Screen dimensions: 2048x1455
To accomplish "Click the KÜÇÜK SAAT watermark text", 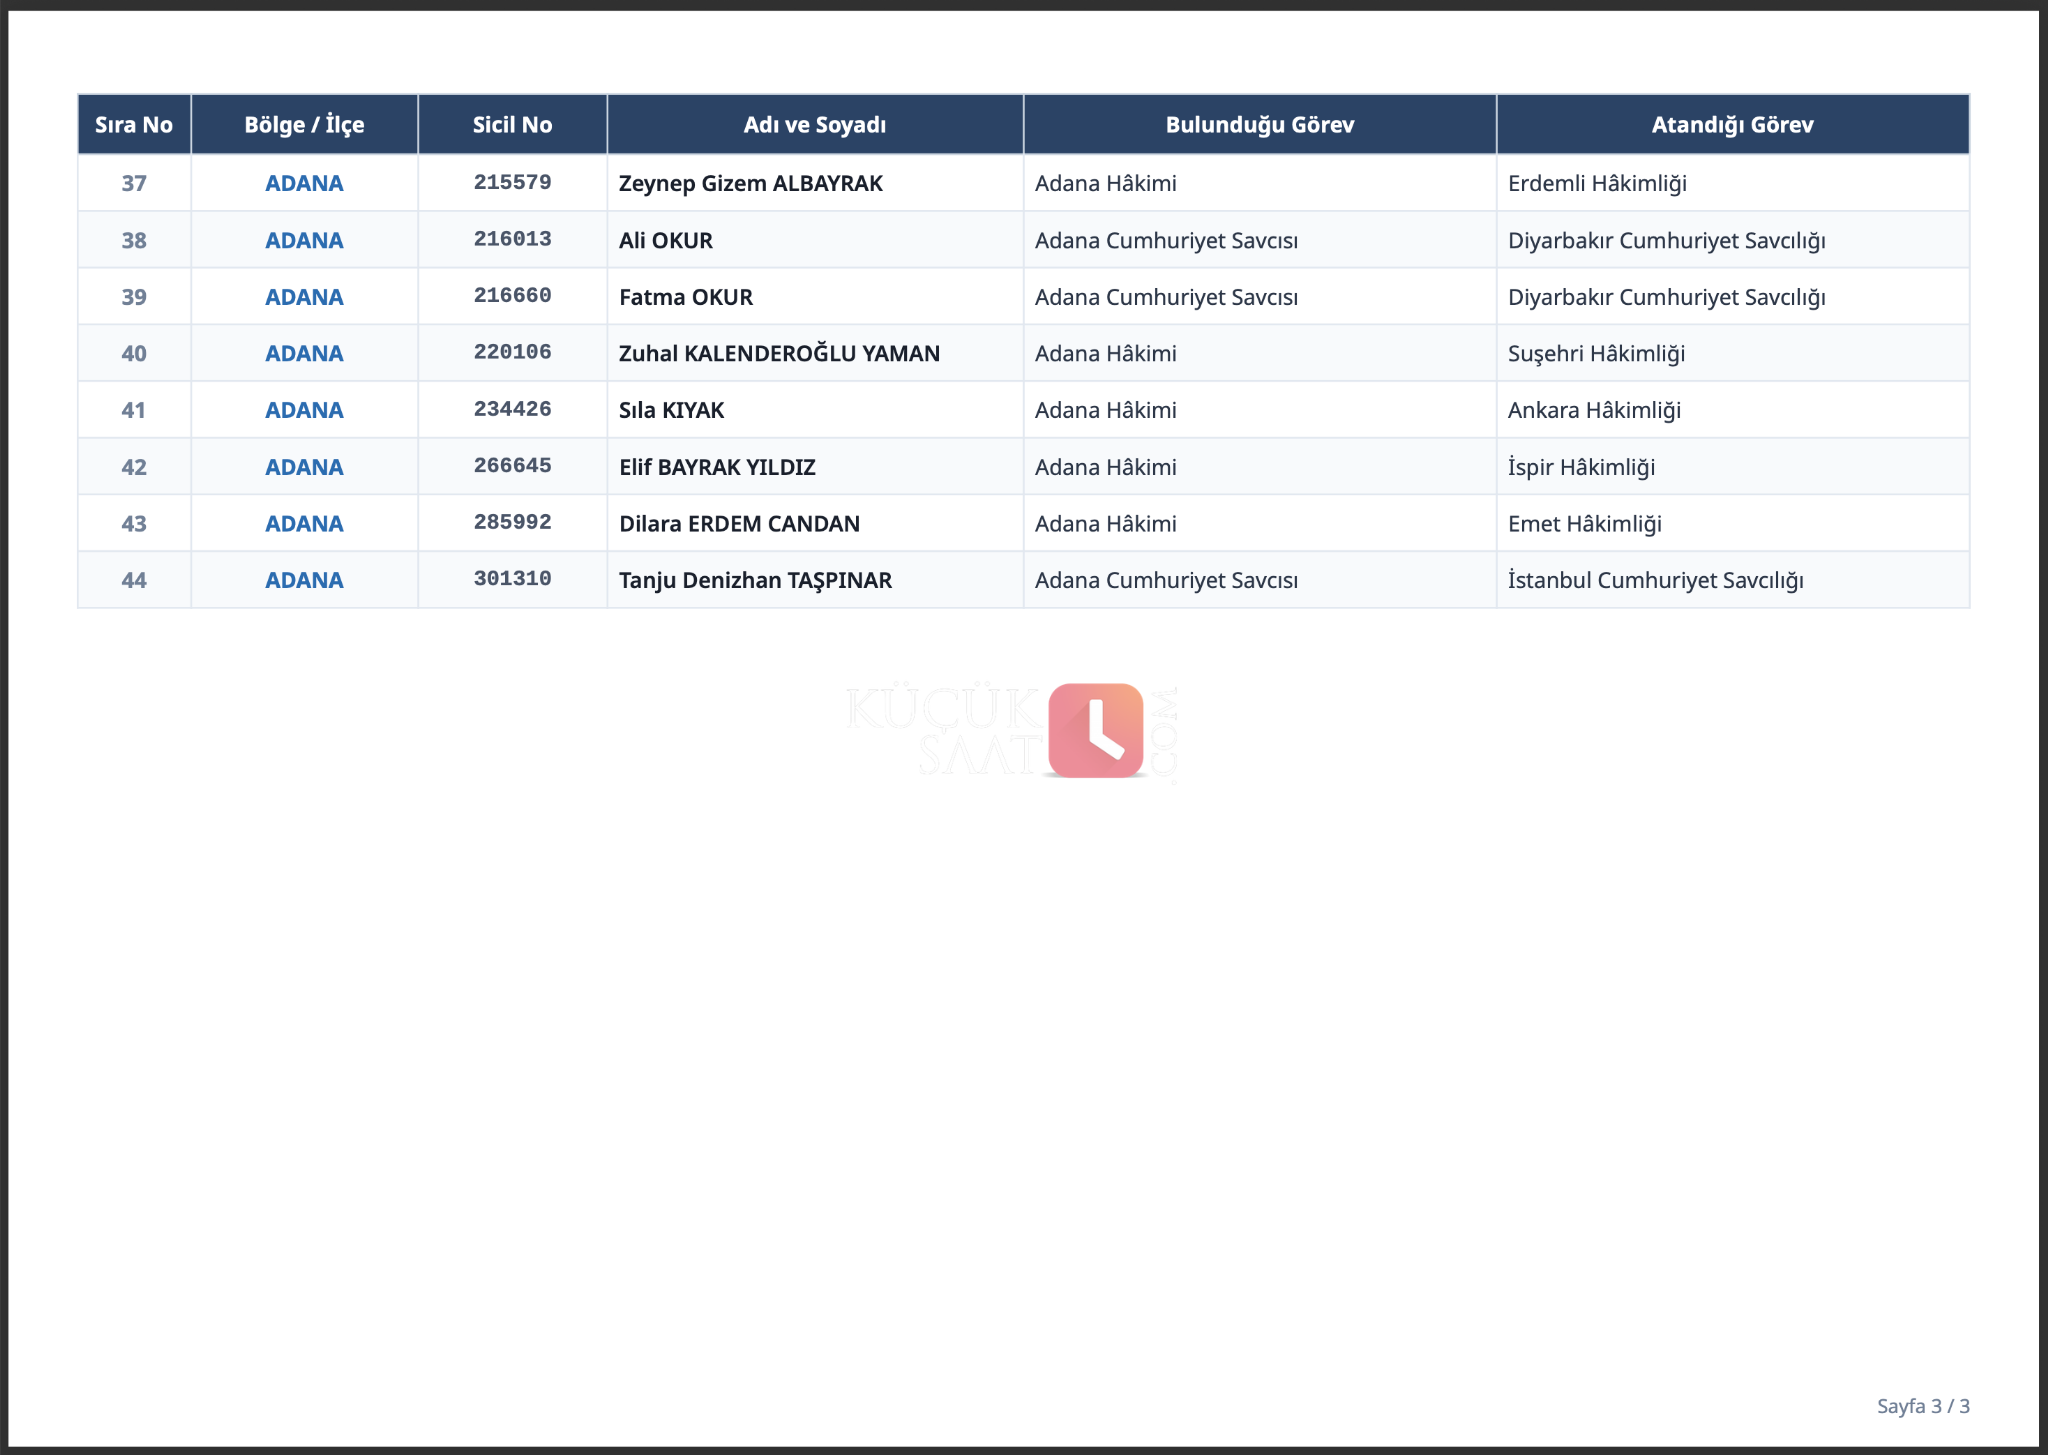I will coord(942,731).
